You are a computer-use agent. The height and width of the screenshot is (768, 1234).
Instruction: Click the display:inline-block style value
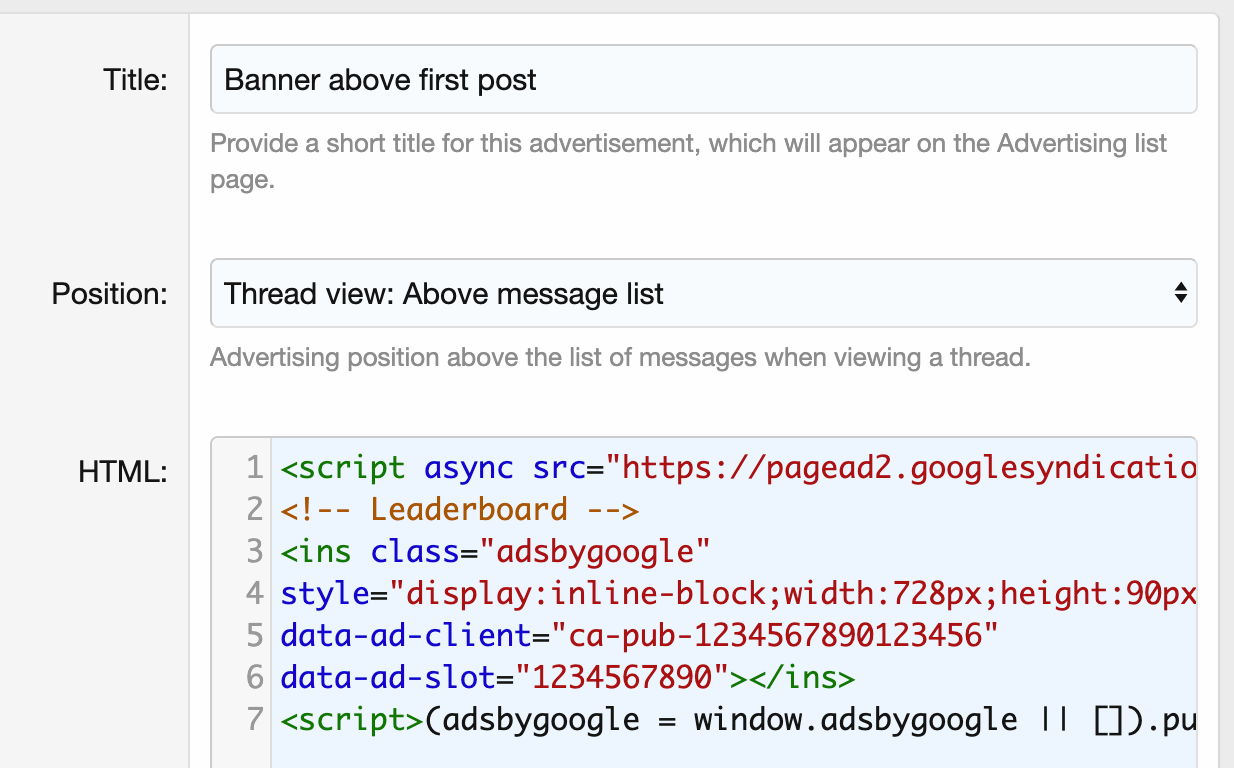click(590, 593)
